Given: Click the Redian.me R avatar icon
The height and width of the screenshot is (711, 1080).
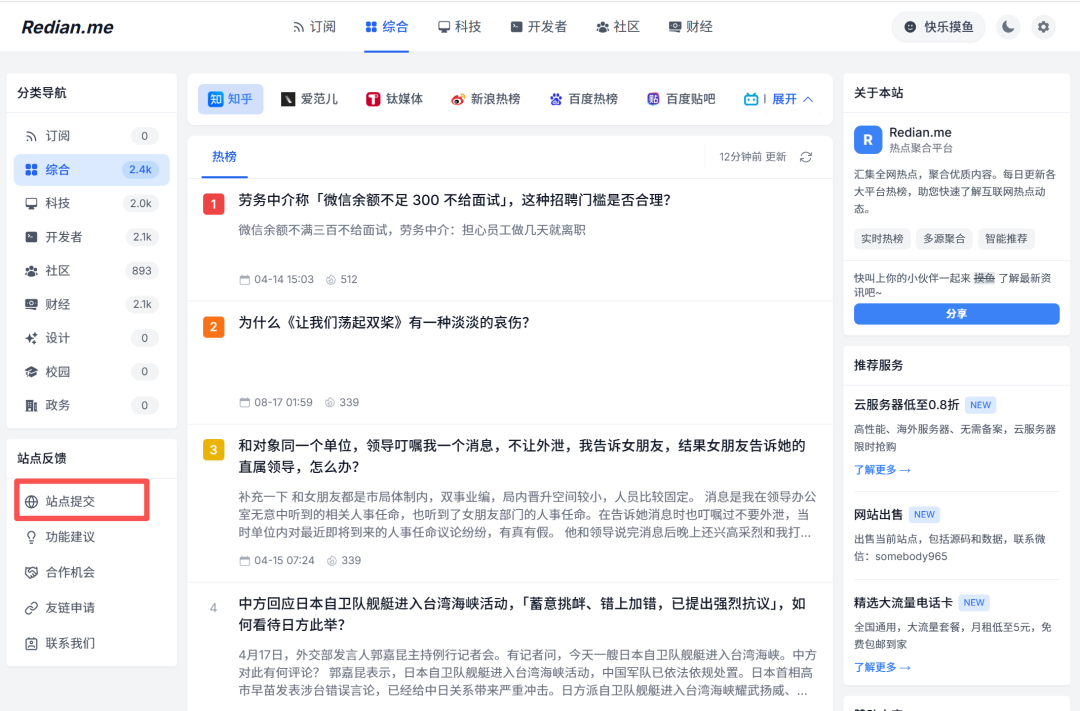Looking at the screenshot, I should pos(868,140).
